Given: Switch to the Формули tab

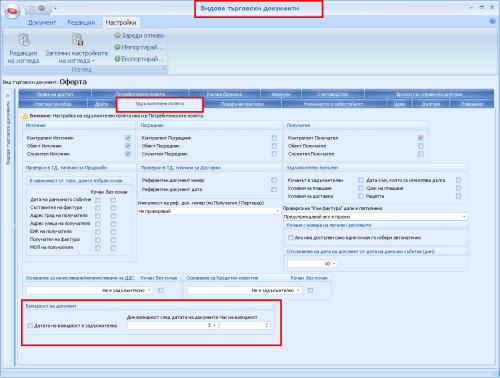Looking at the screenshot, I should [x=281, y=94].
